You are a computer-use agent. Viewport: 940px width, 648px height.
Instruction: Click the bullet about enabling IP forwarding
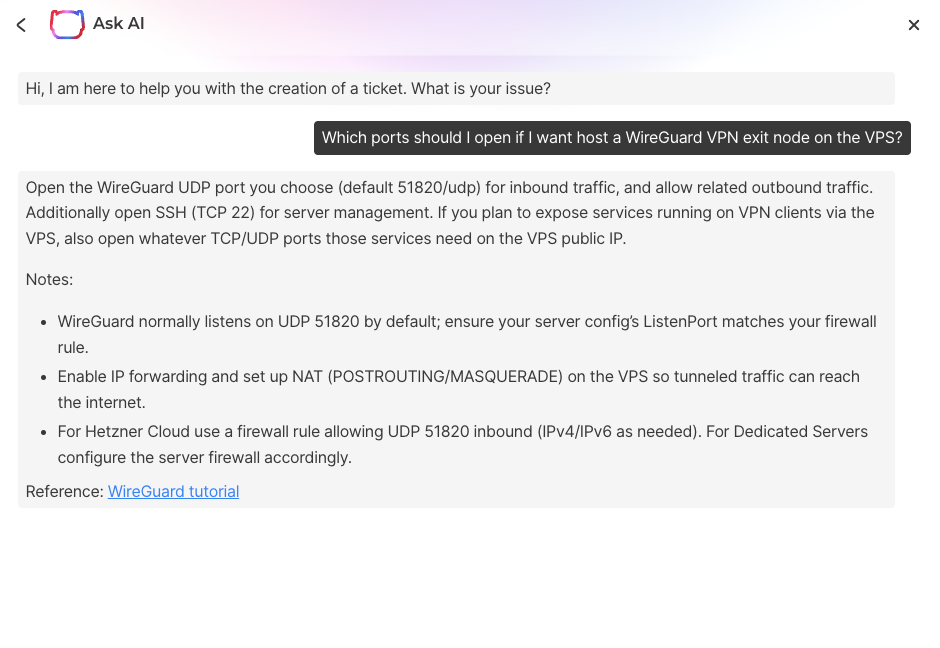459,390
